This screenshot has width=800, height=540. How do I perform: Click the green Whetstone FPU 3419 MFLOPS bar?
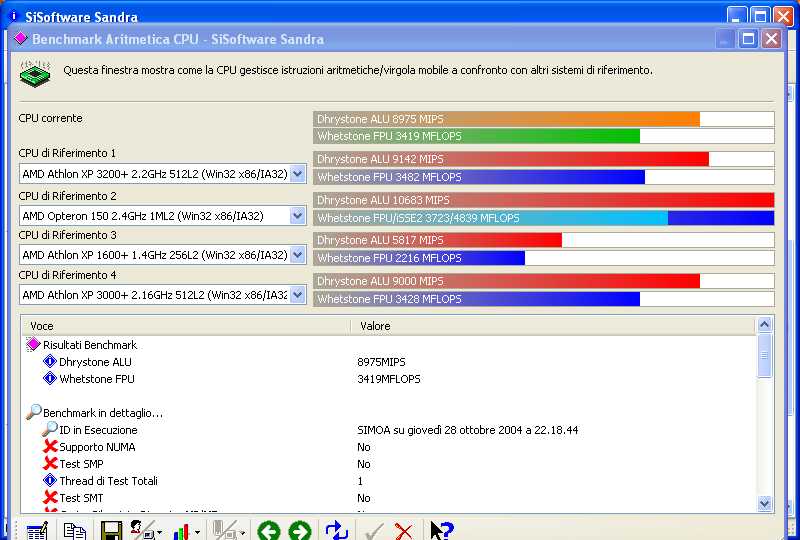click(x=477, y=136)
